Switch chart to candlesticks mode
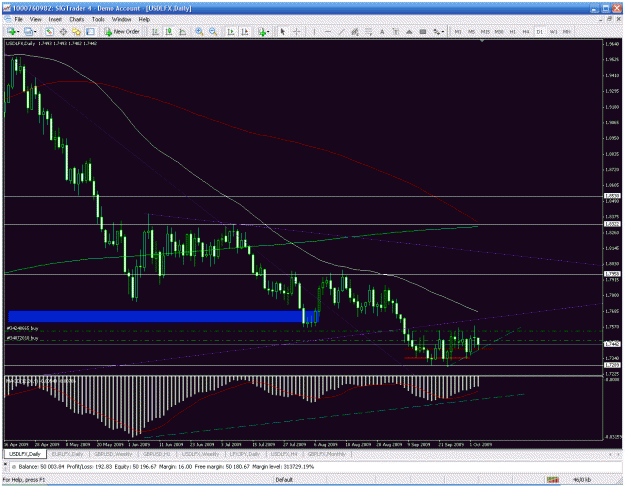This screenshot has height=486, width=625. tap(169, 31)
